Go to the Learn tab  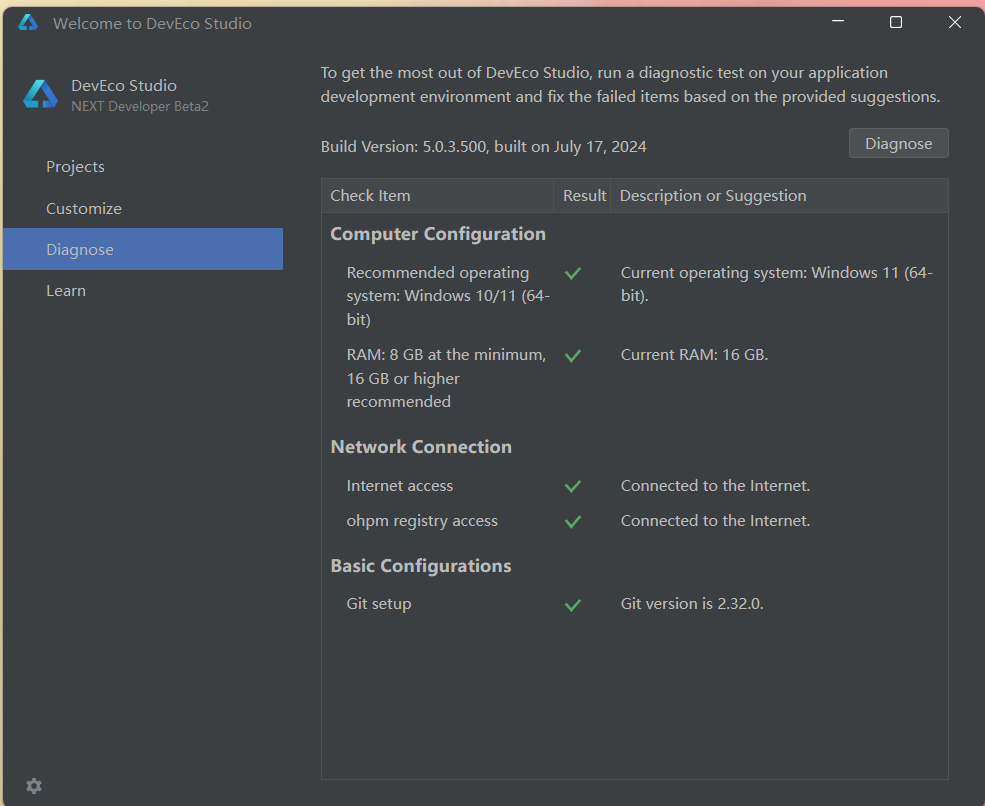143,291
